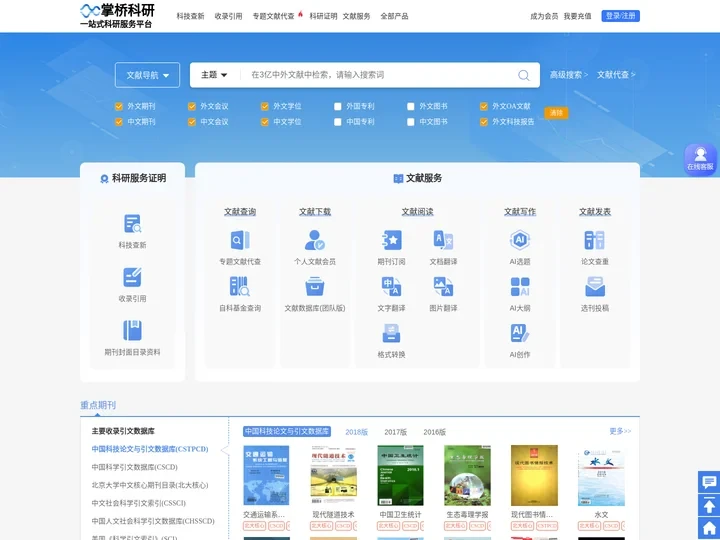Click the 我要充值 link

(x=577, y=16)
